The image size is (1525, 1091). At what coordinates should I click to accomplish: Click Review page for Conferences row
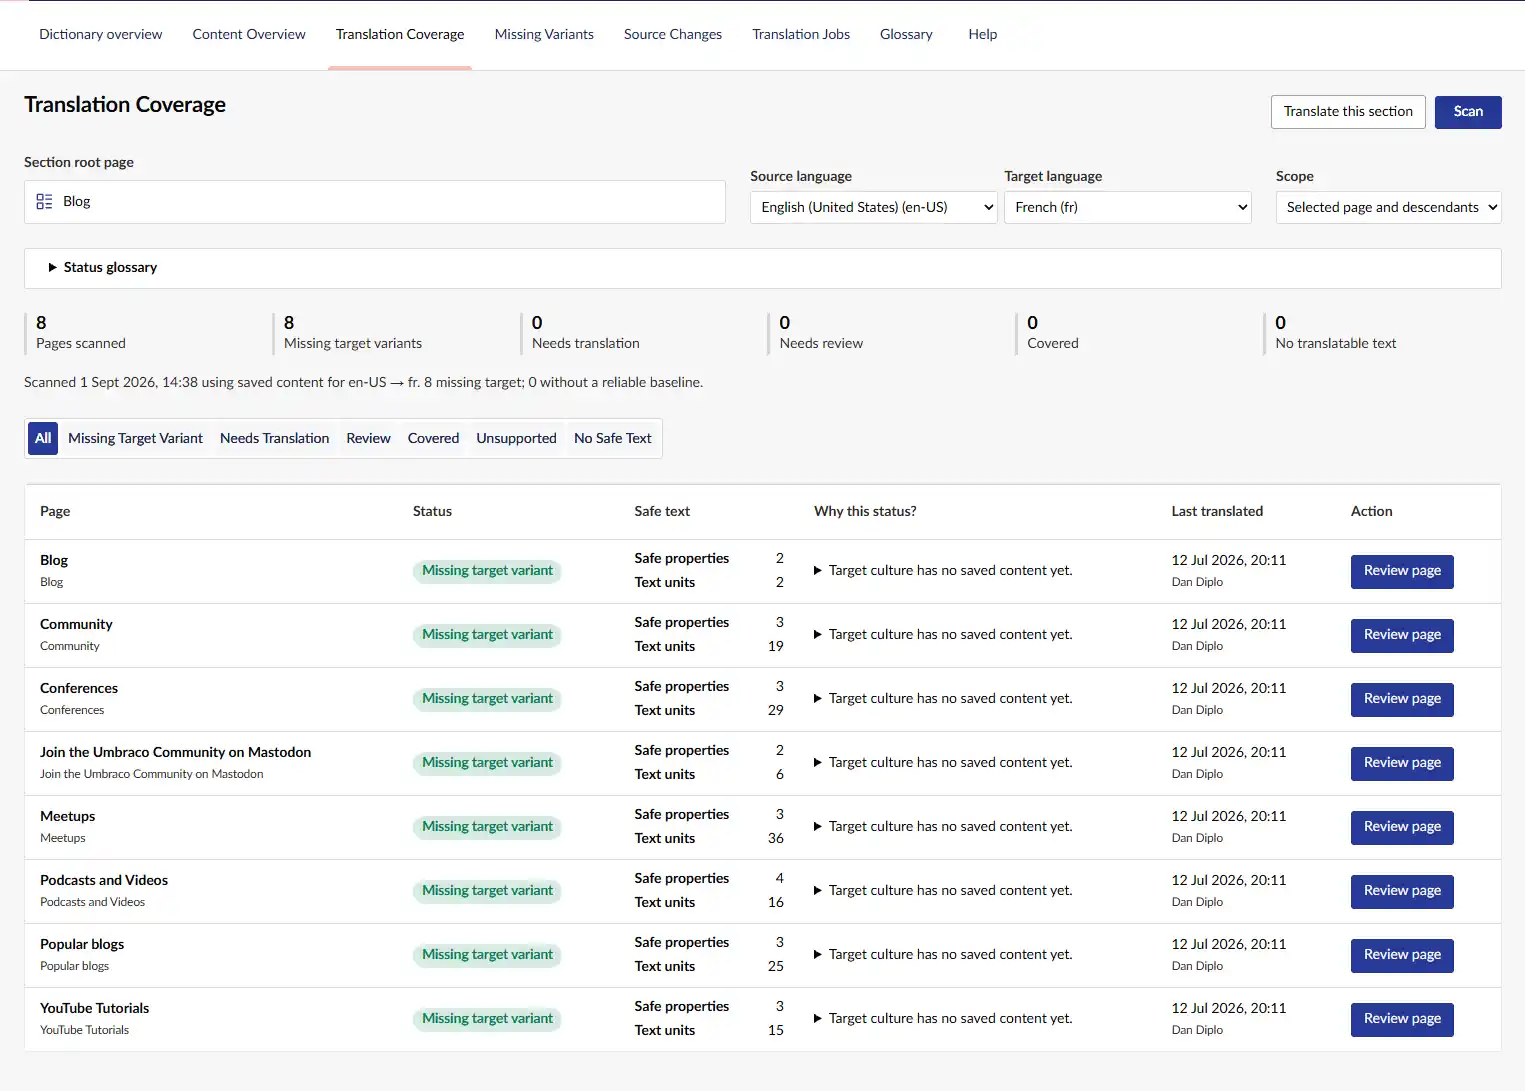1402,699
